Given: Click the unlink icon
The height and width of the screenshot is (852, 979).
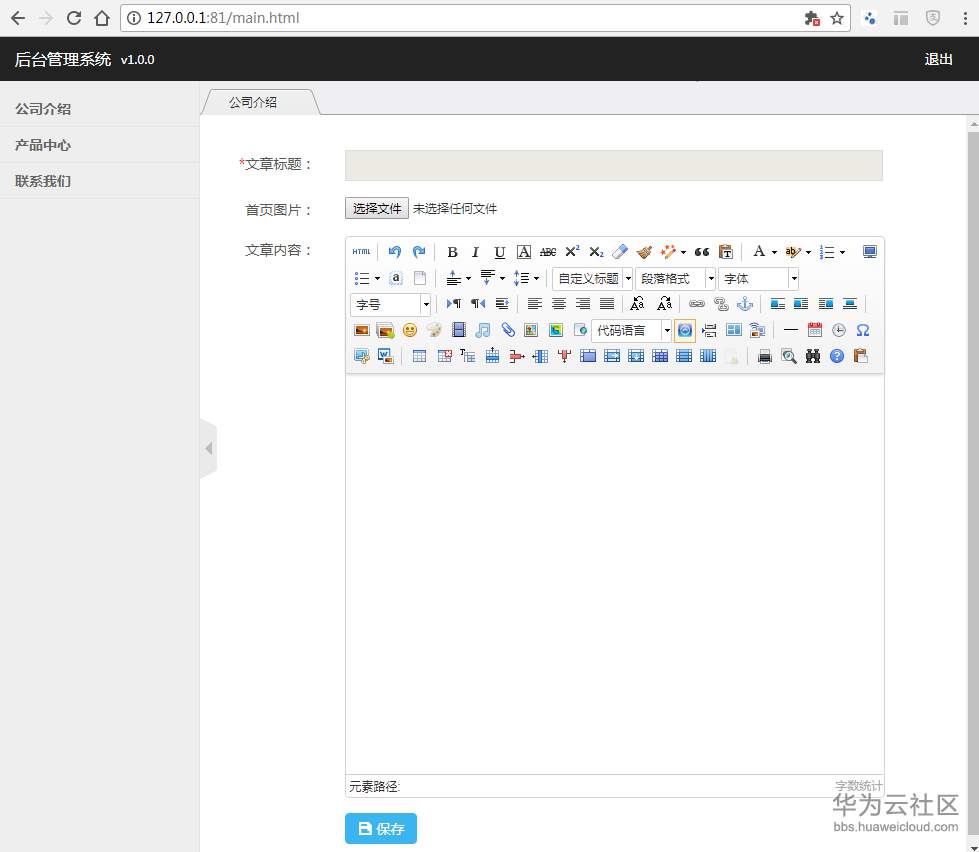Looking at the screenshot, I should coord(721,304).
